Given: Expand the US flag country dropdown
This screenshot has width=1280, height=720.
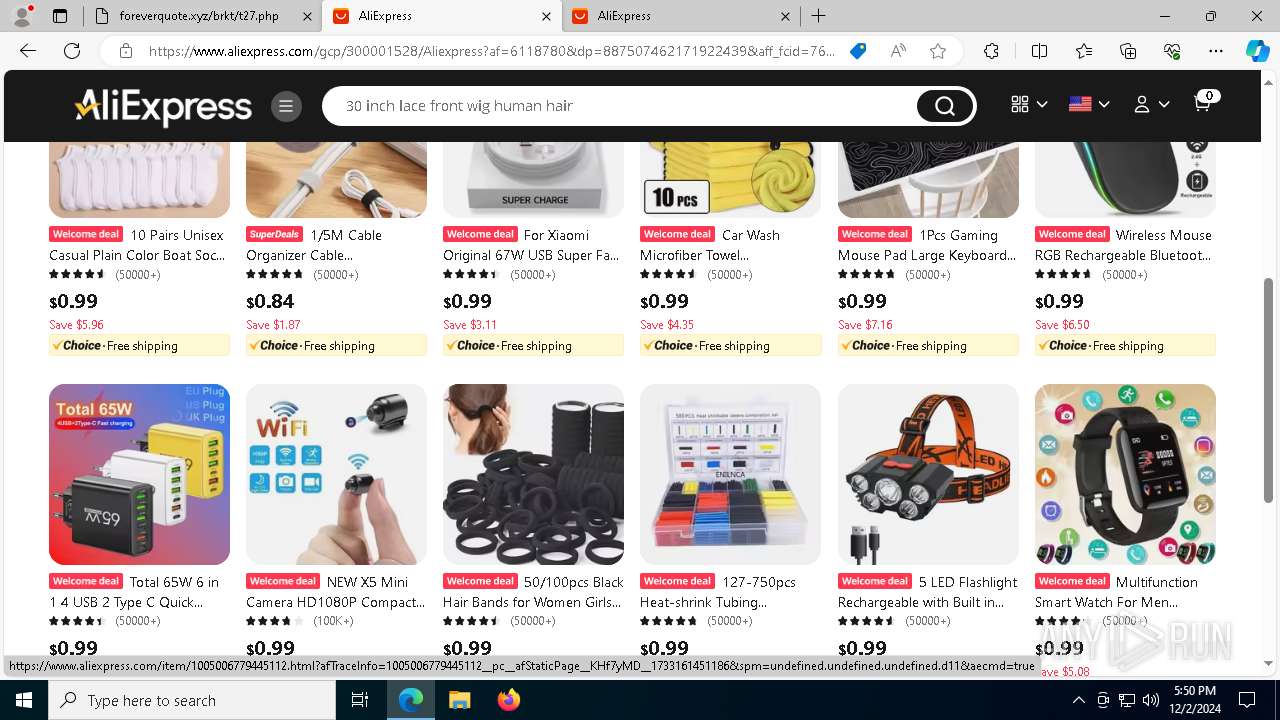Looking at the screenshot, I should 1089,104.
